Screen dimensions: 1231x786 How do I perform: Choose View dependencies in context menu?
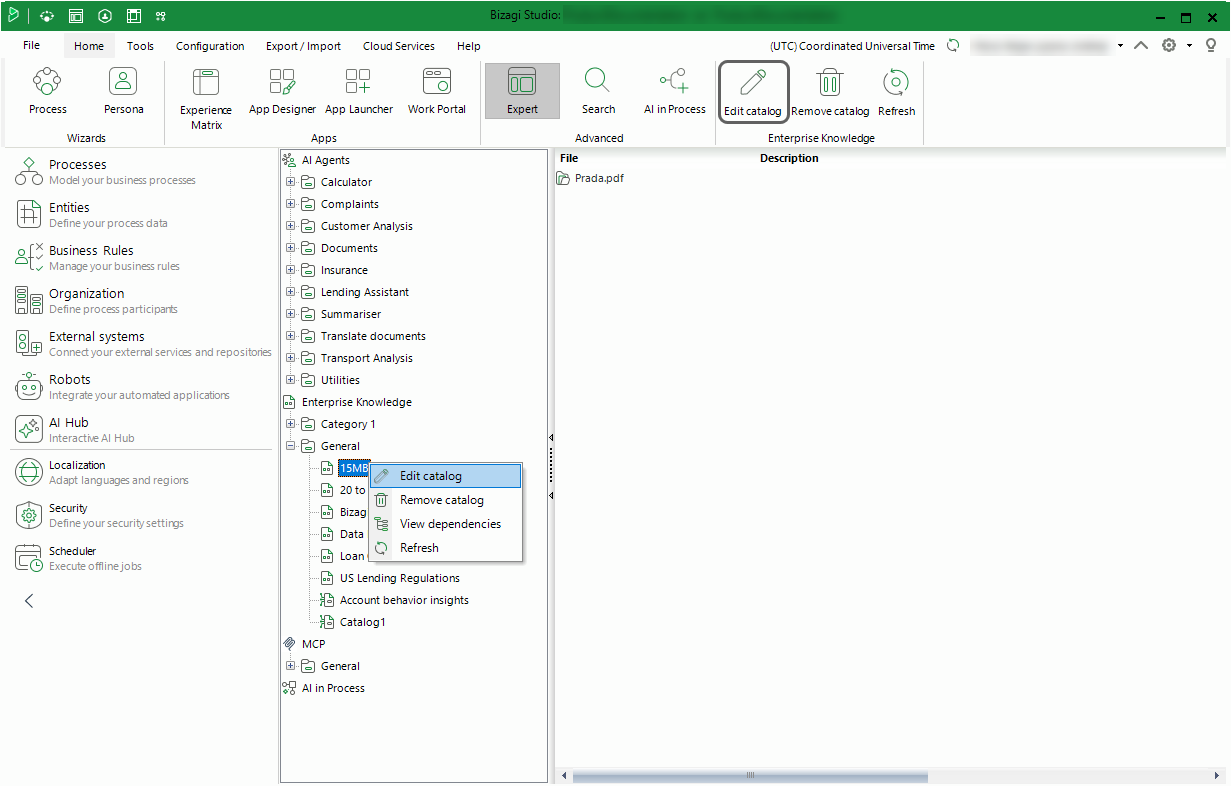click(446, 524)
